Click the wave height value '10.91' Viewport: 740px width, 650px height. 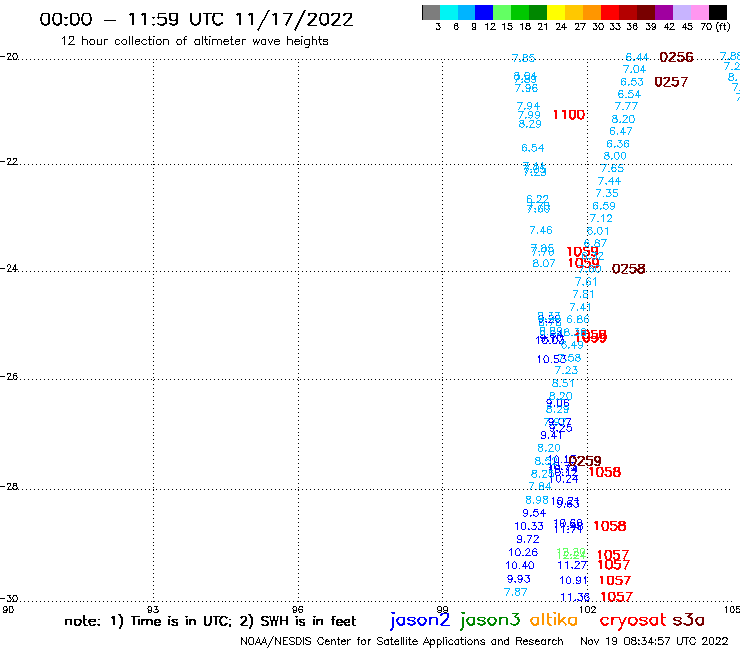(574, 581)
